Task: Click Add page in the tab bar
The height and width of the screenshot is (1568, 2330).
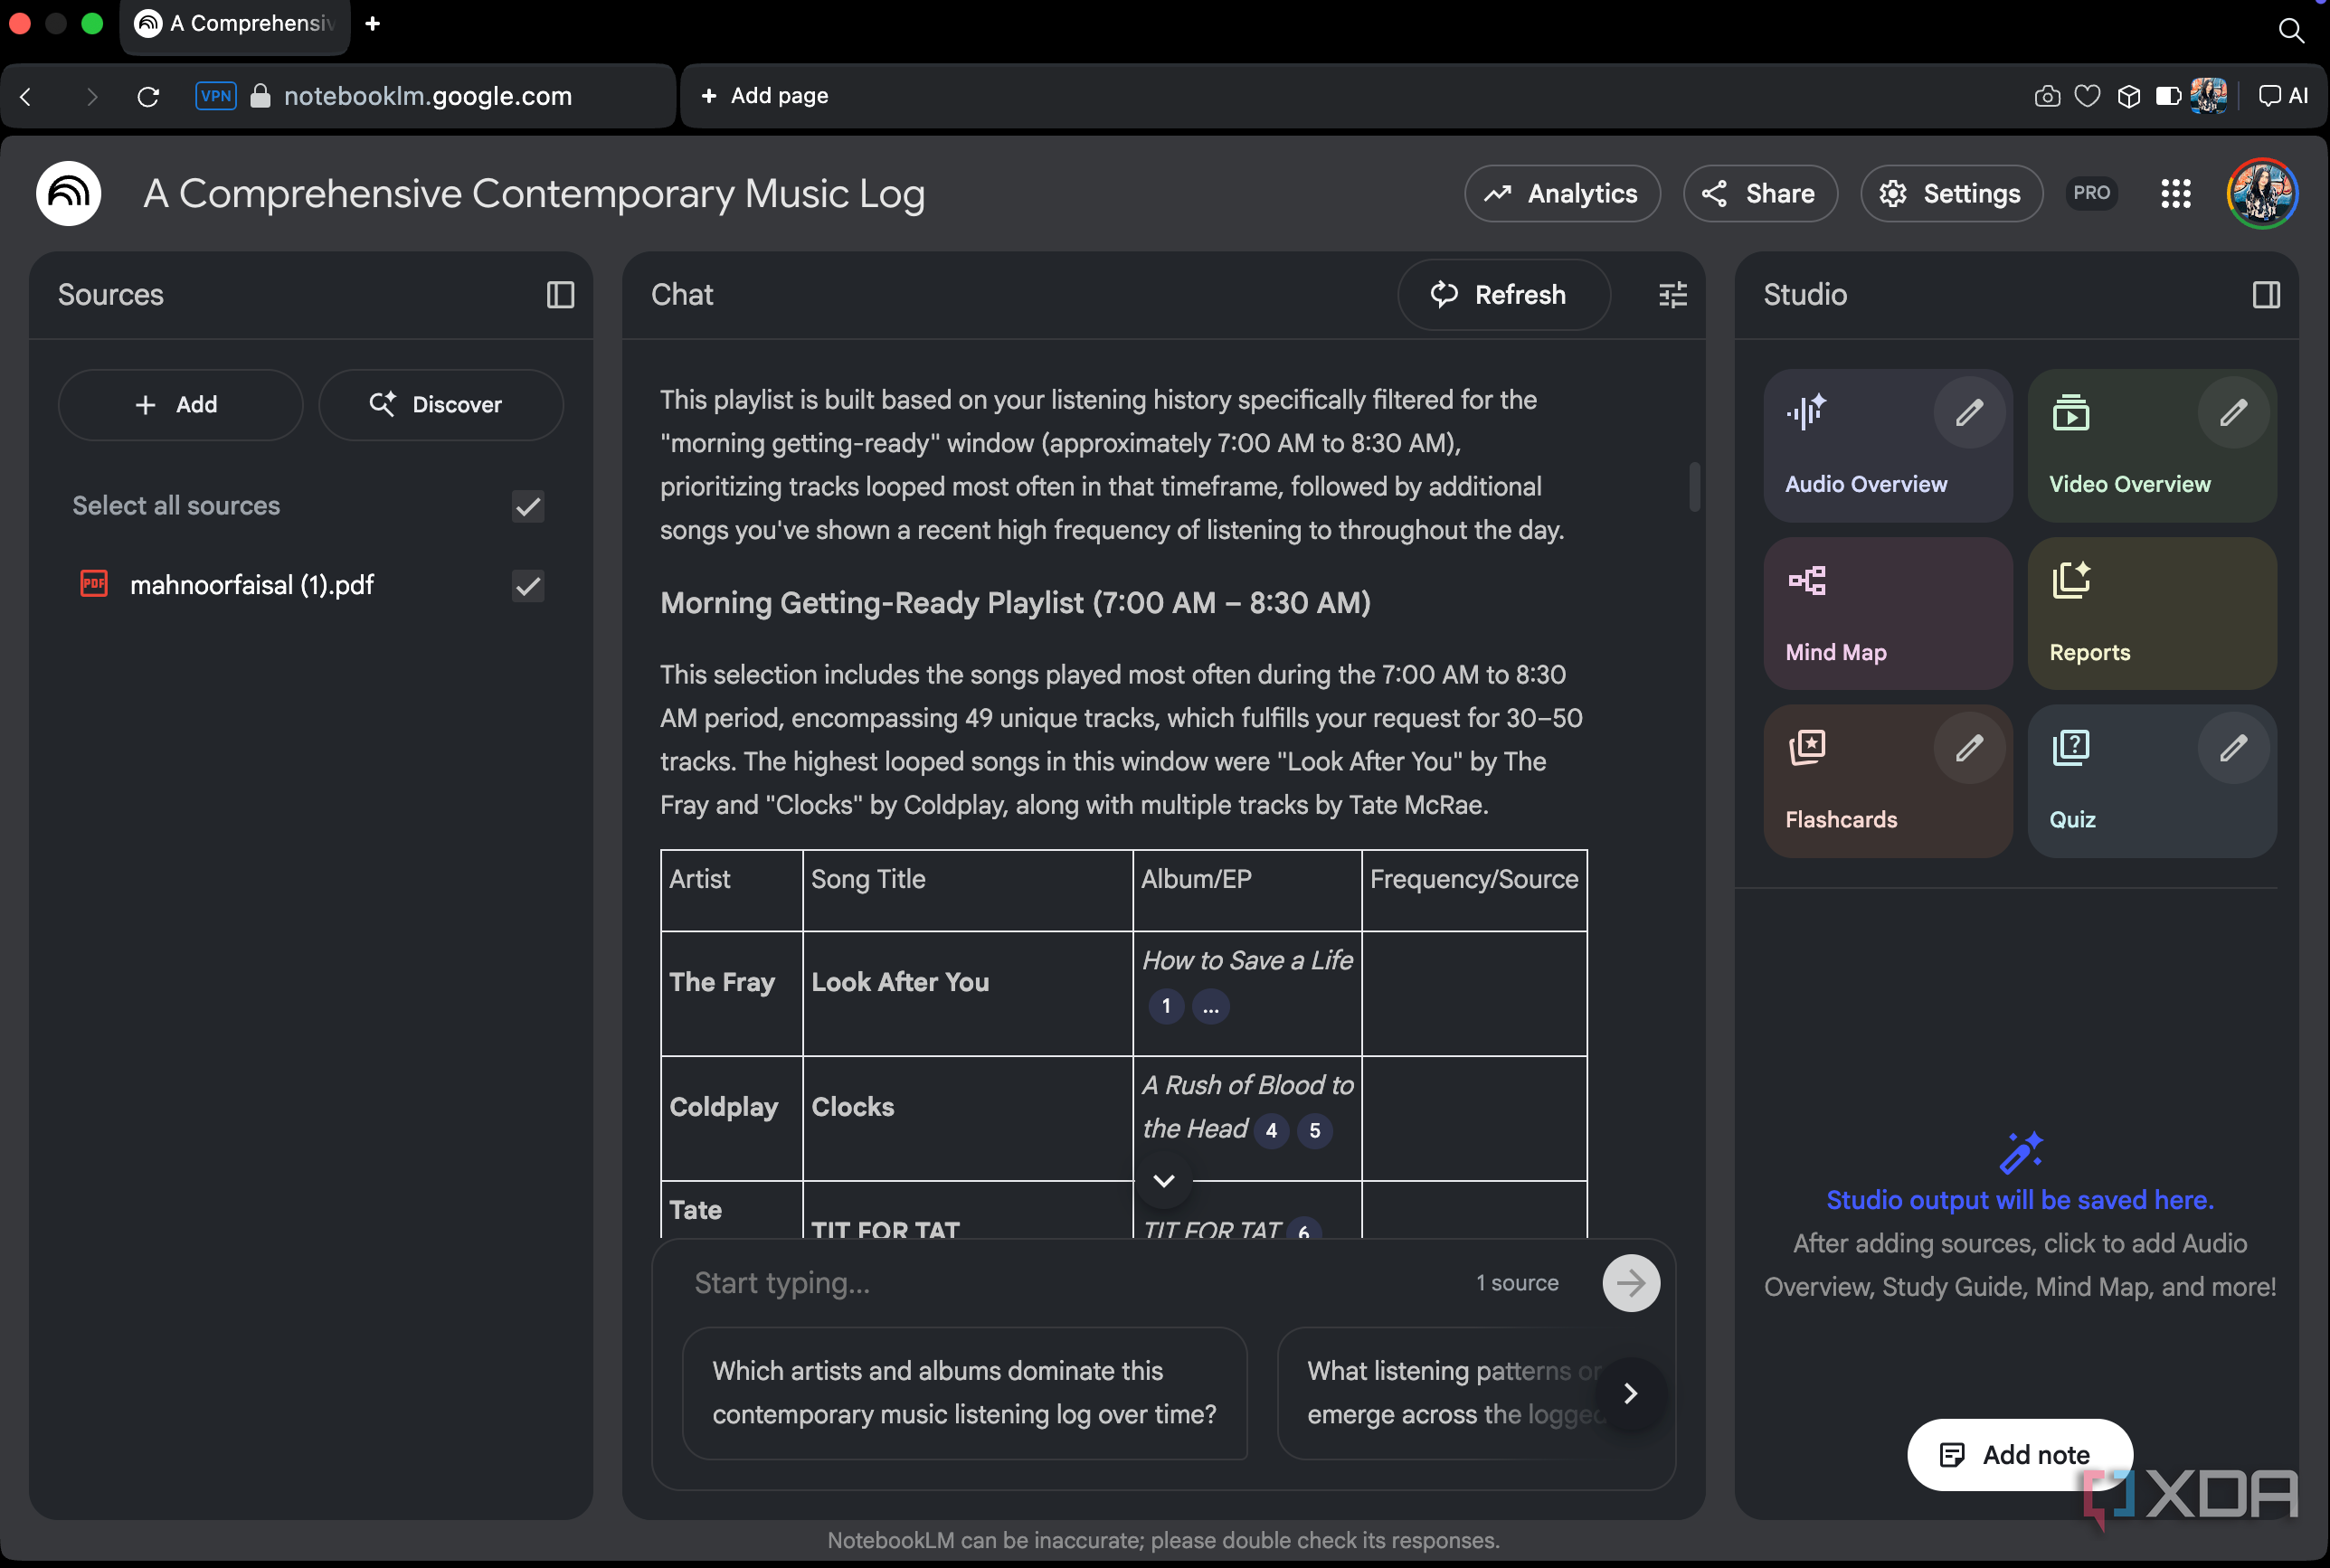Action: coord(765,96)
